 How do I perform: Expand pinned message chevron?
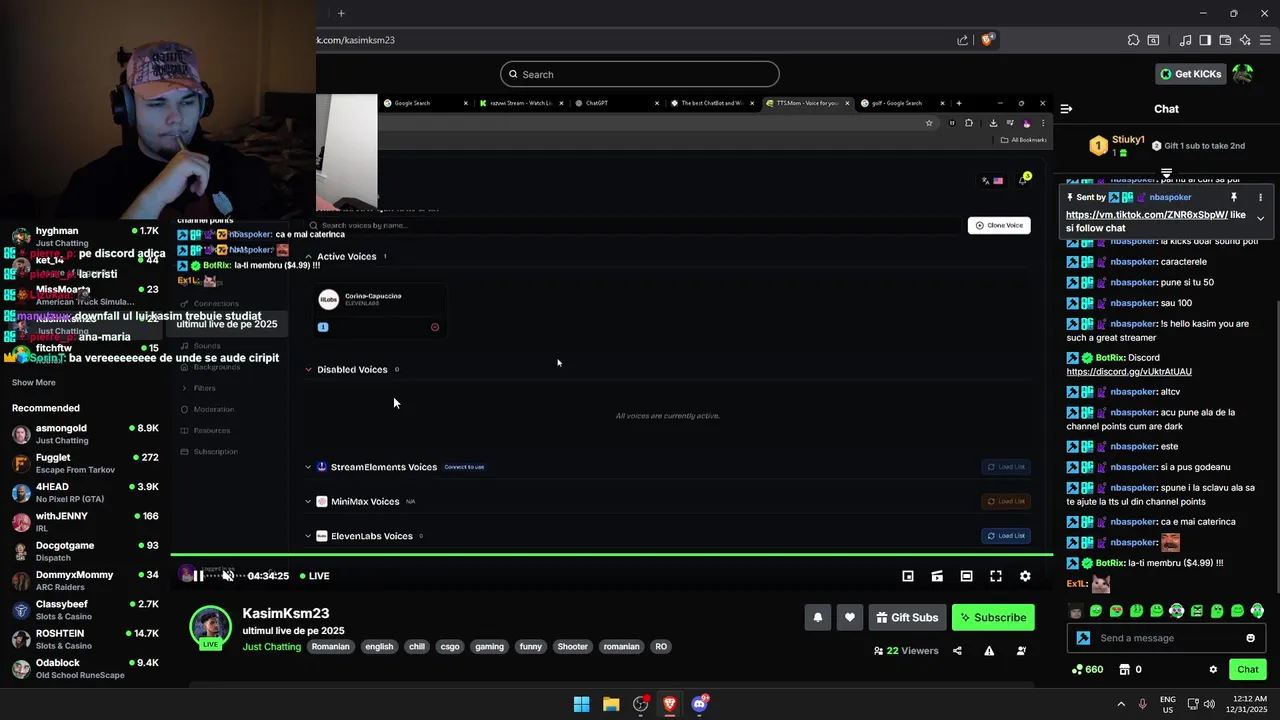coord(1260,218)
